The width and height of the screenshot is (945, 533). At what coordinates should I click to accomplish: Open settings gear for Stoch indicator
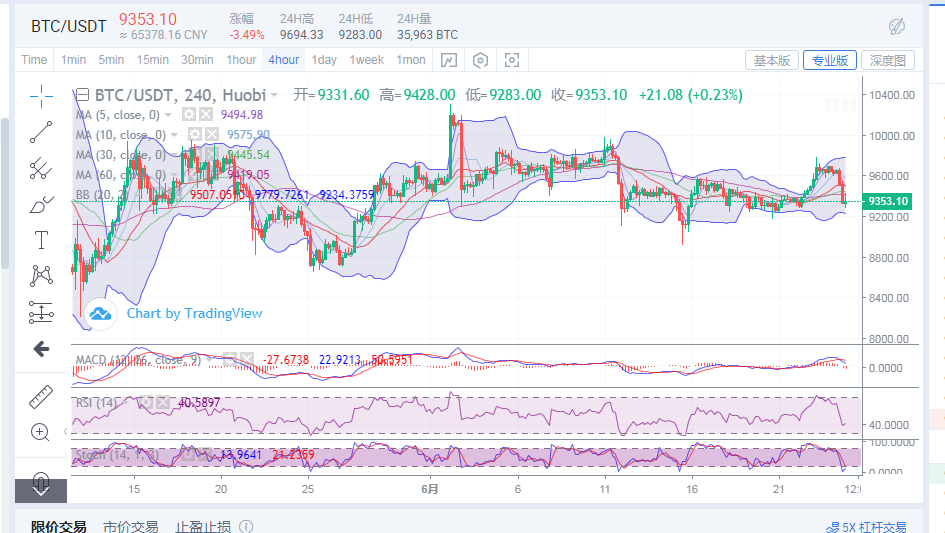click(x=188, y=454)
